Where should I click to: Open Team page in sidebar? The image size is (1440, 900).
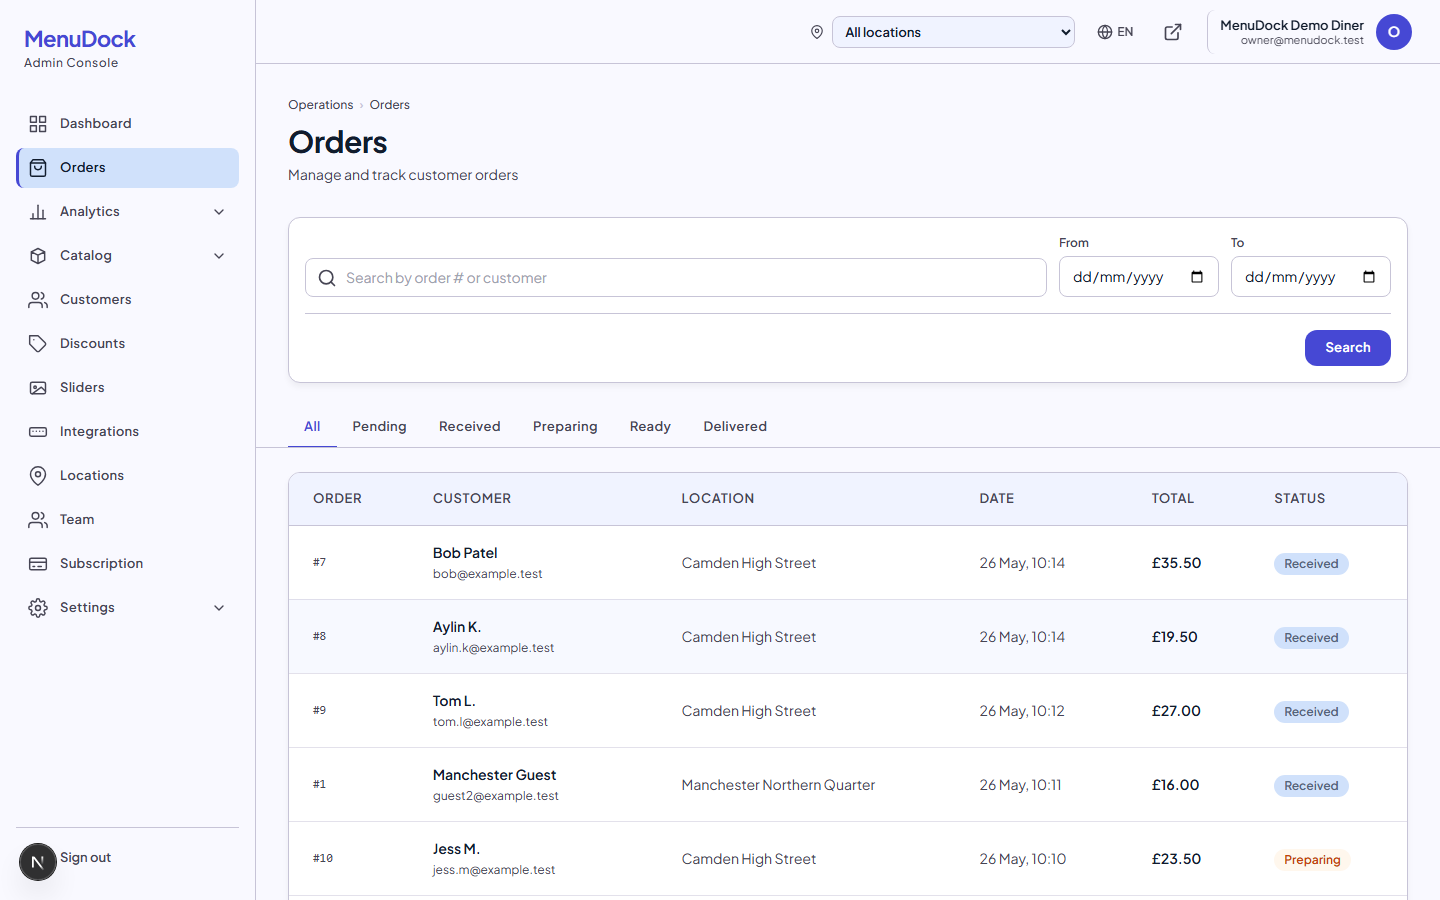(x=128, y=520)
